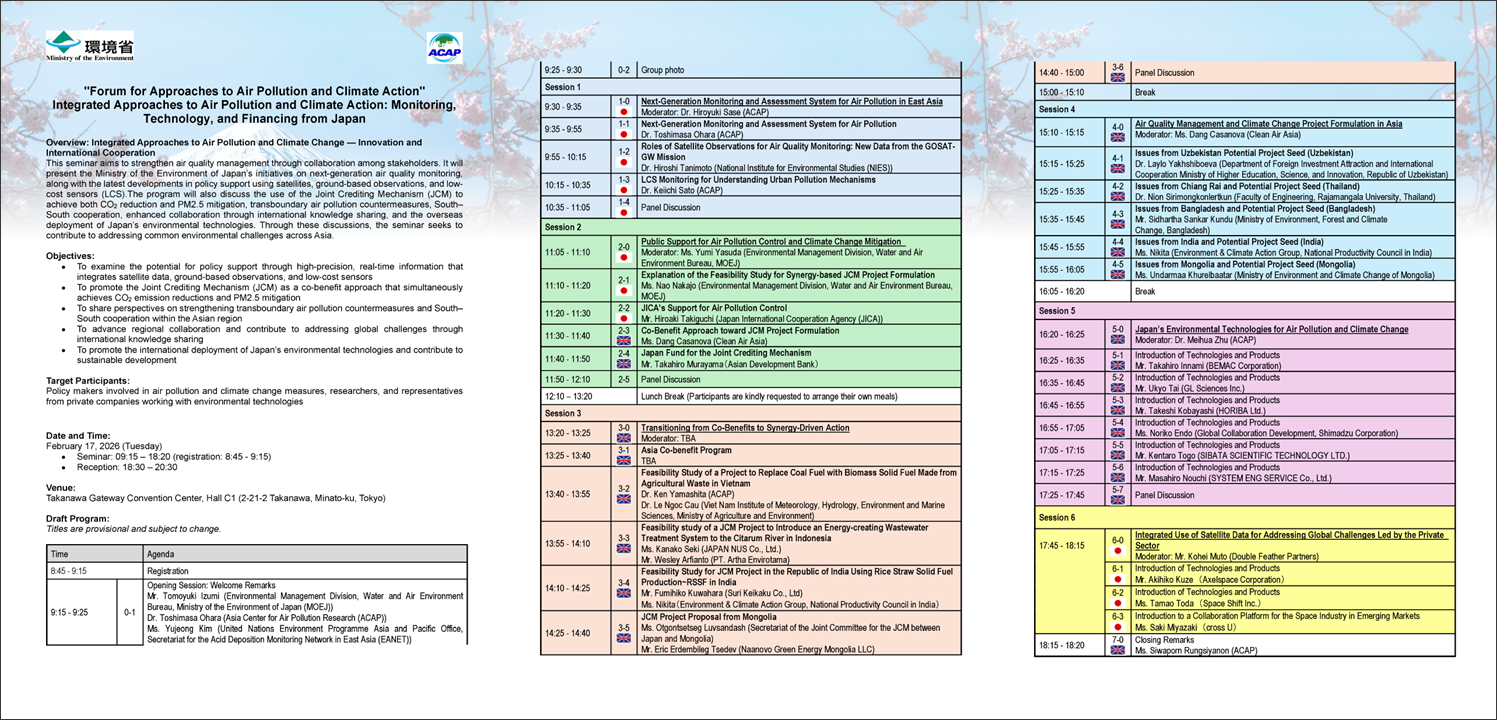Click the UK flag beside item 2-3
Viewport: 1497px width, 720px height.
624,341
